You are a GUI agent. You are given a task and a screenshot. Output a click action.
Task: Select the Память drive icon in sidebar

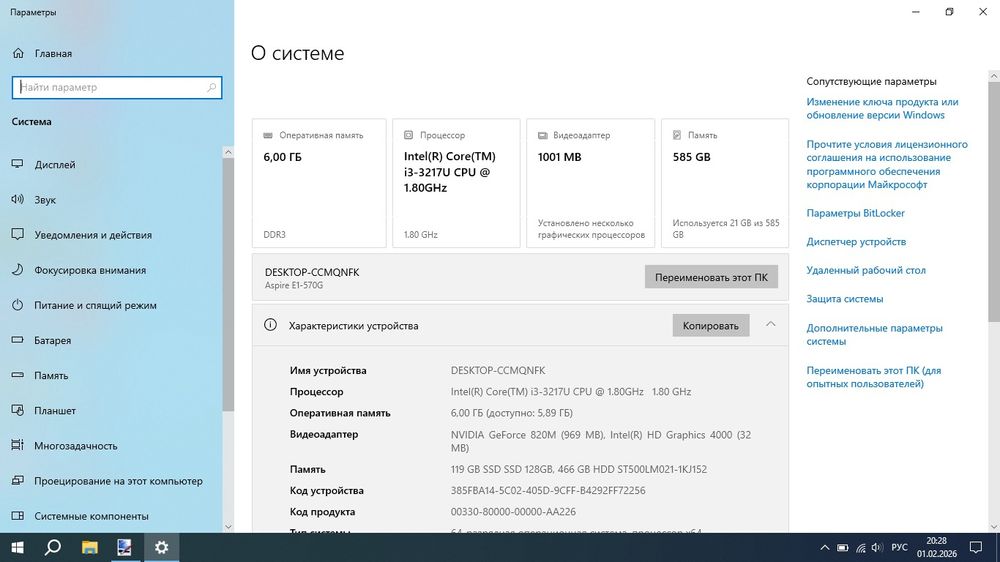pos(17,375)
